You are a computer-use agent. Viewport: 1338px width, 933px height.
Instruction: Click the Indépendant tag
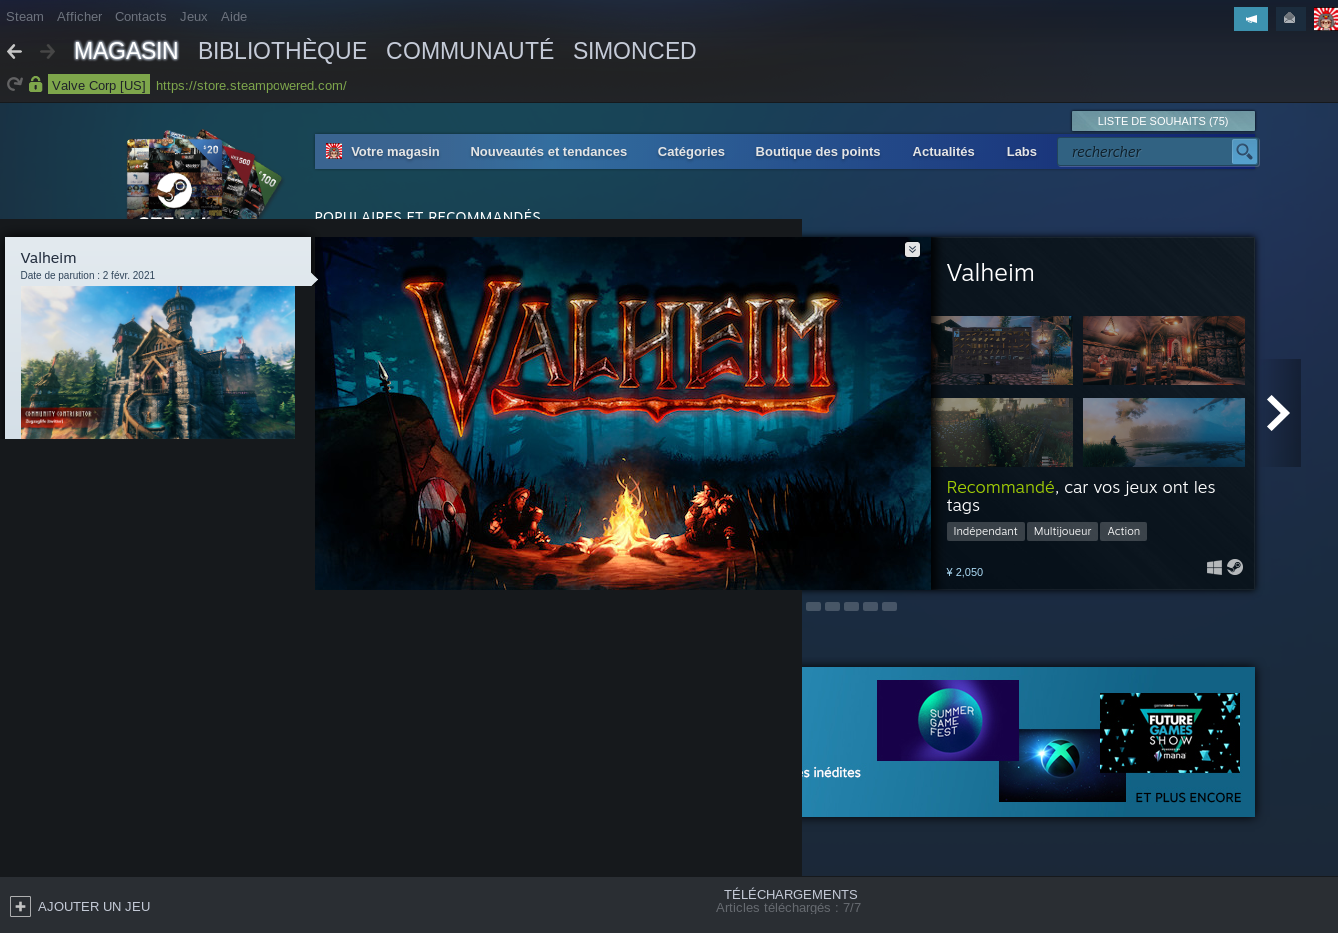click(985, 531)
